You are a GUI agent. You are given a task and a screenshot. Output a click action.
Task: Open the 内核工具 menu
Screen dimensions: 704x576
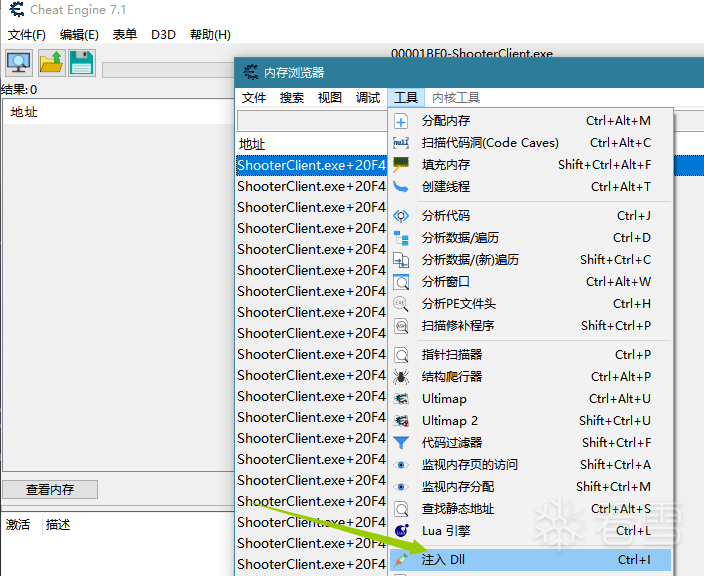click(x=456, y=97)
